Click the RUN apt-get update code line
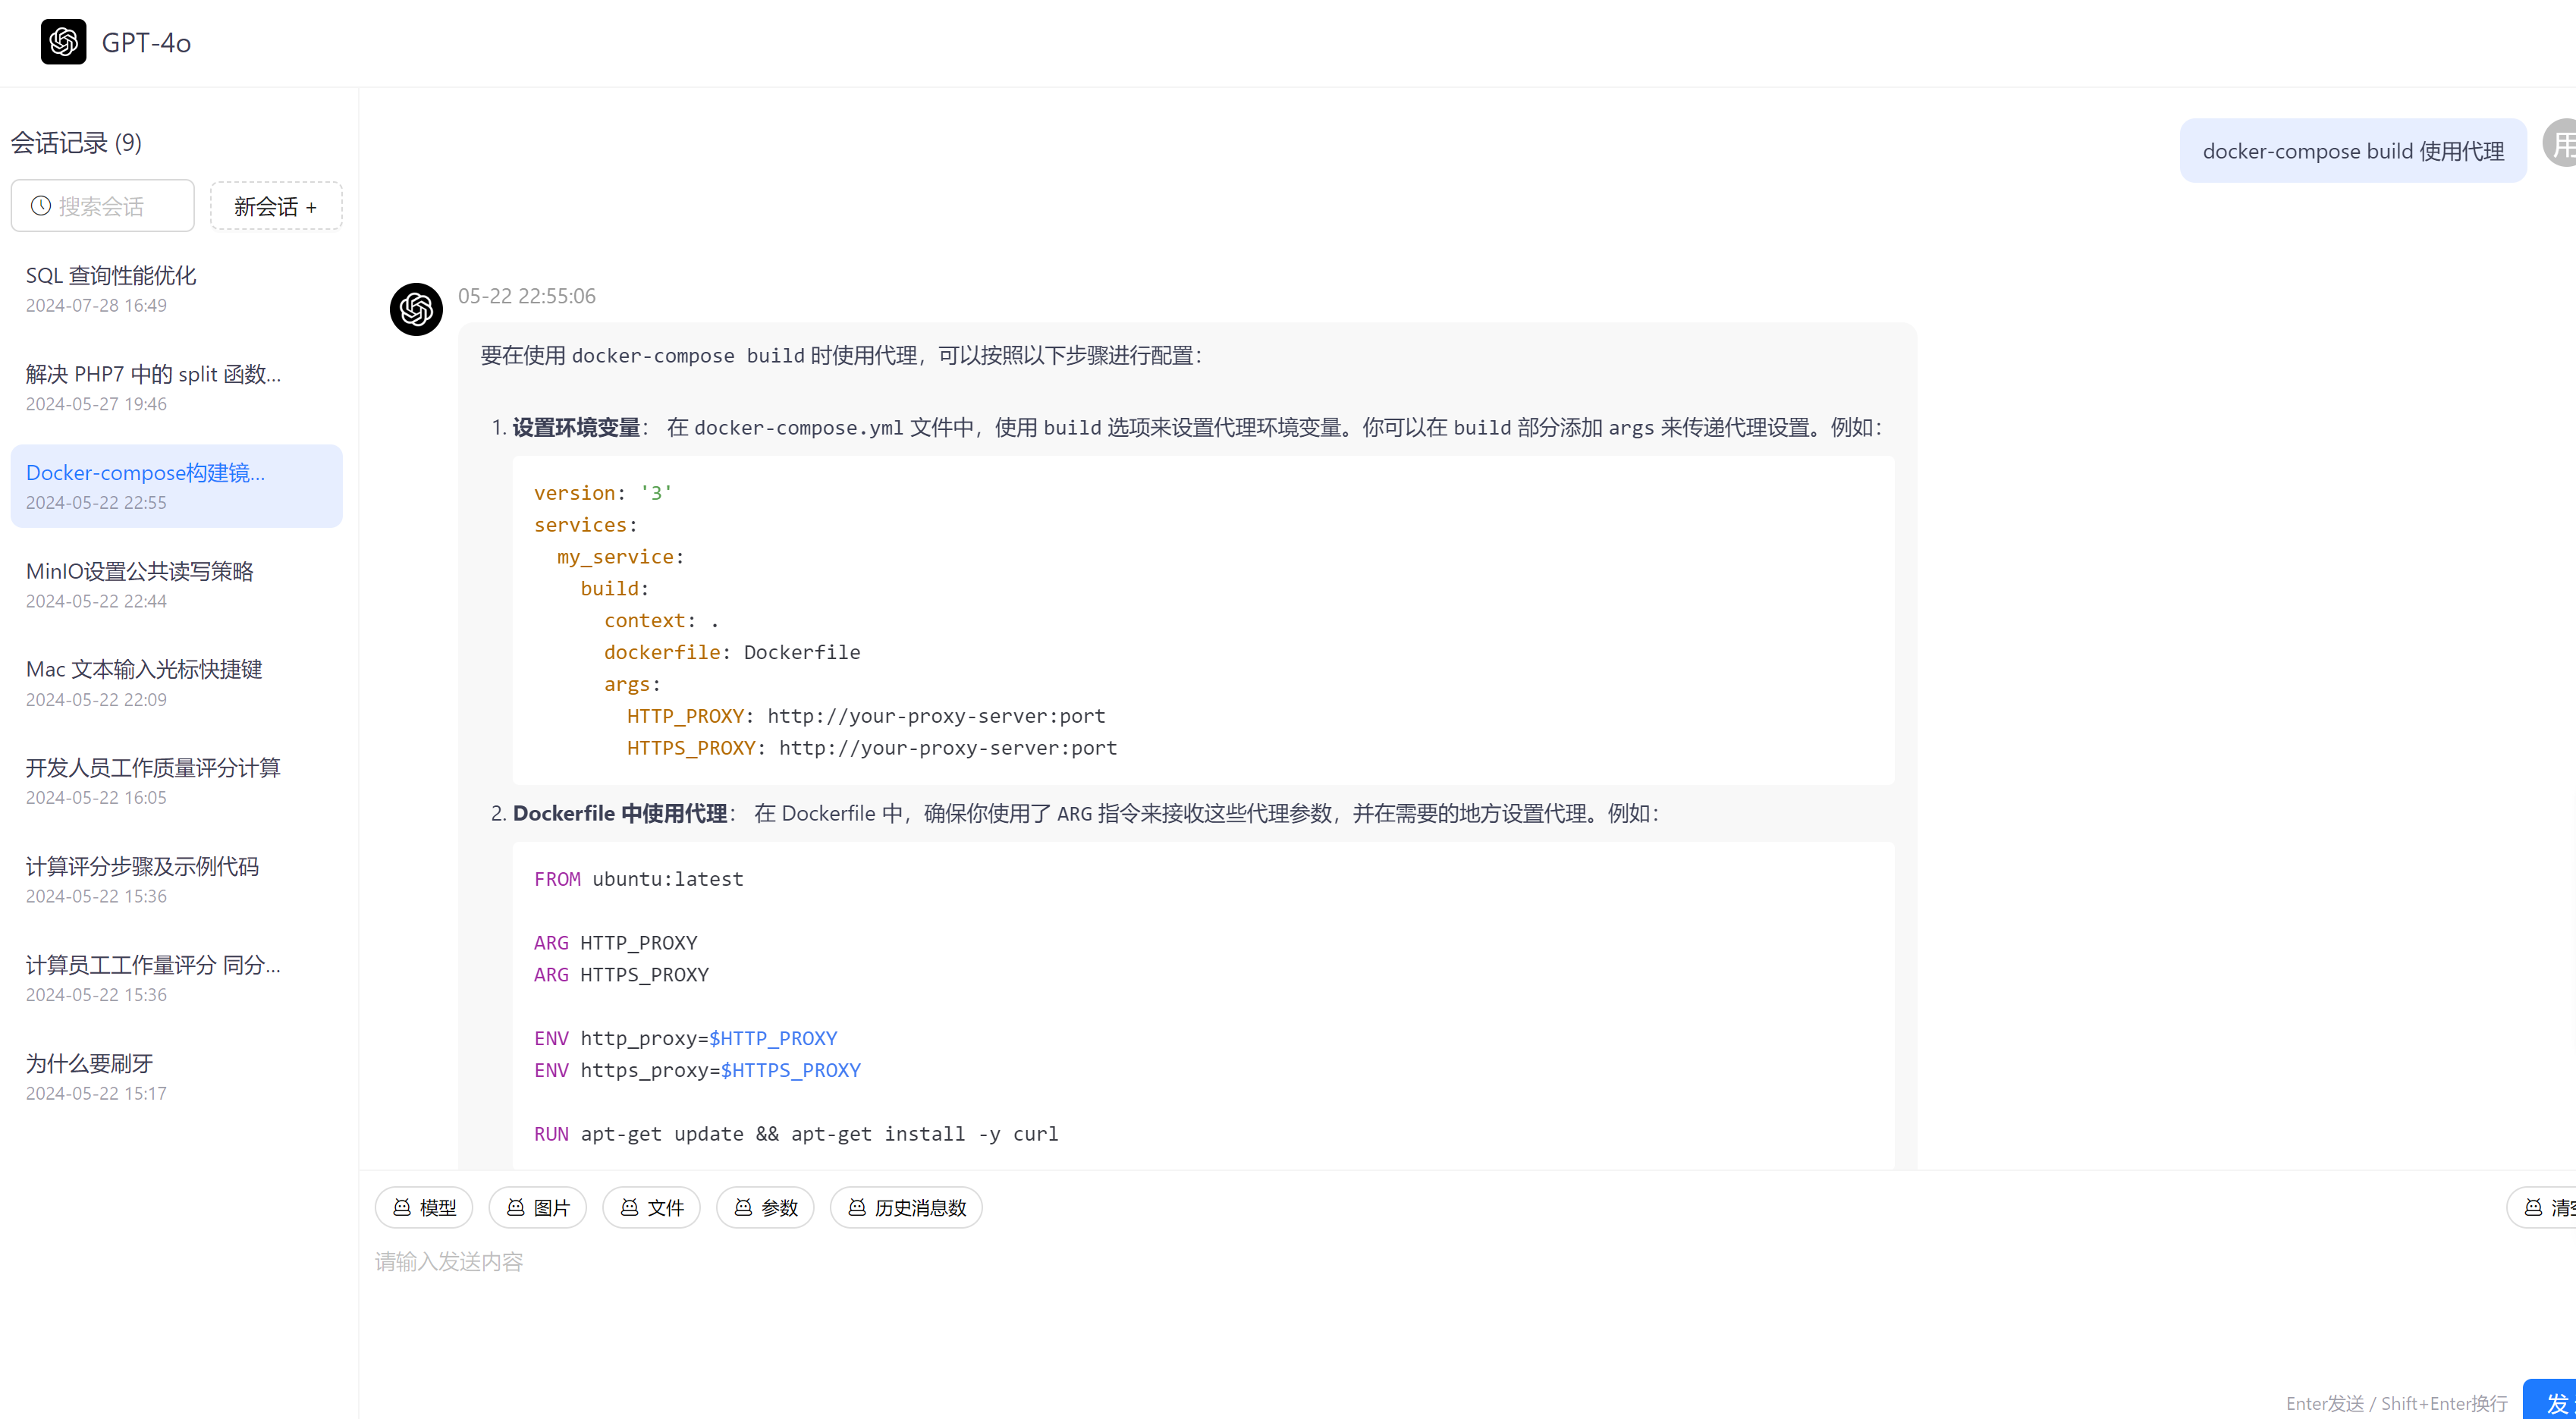2576x1419 pixels. click(796, 1134)
